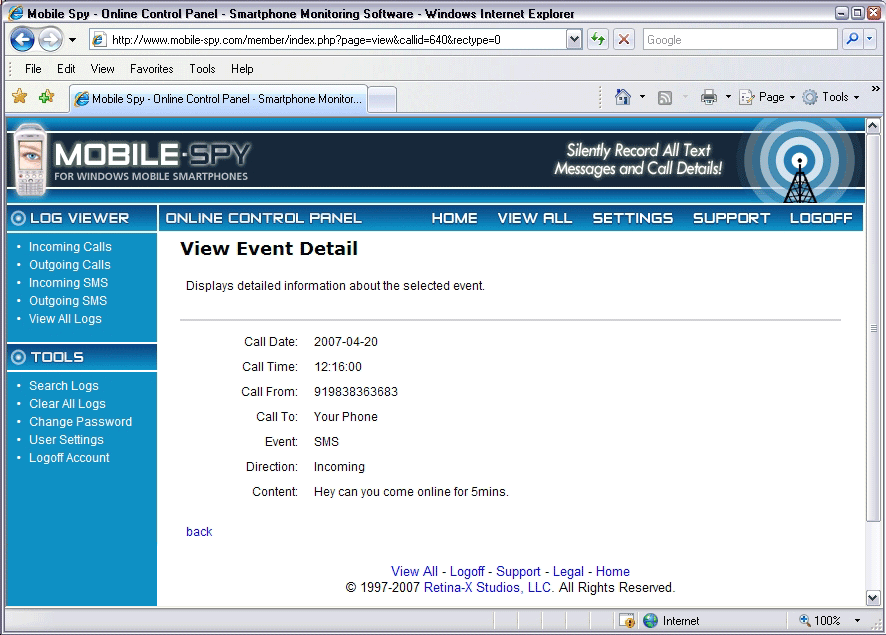Screen dimensions: 886x635
Task: Click View All Logs in sidebar
Action: click(65, 319)
